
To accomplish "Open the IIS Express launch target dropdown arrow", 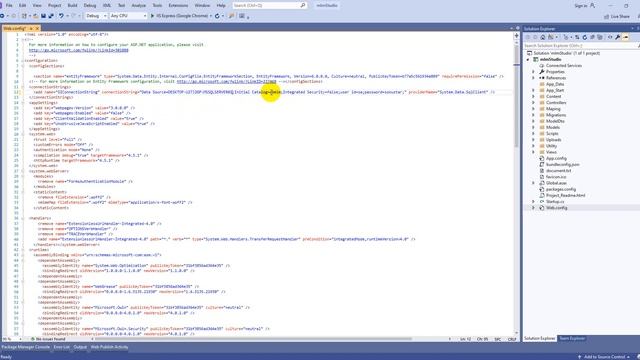I will point(211,16).
